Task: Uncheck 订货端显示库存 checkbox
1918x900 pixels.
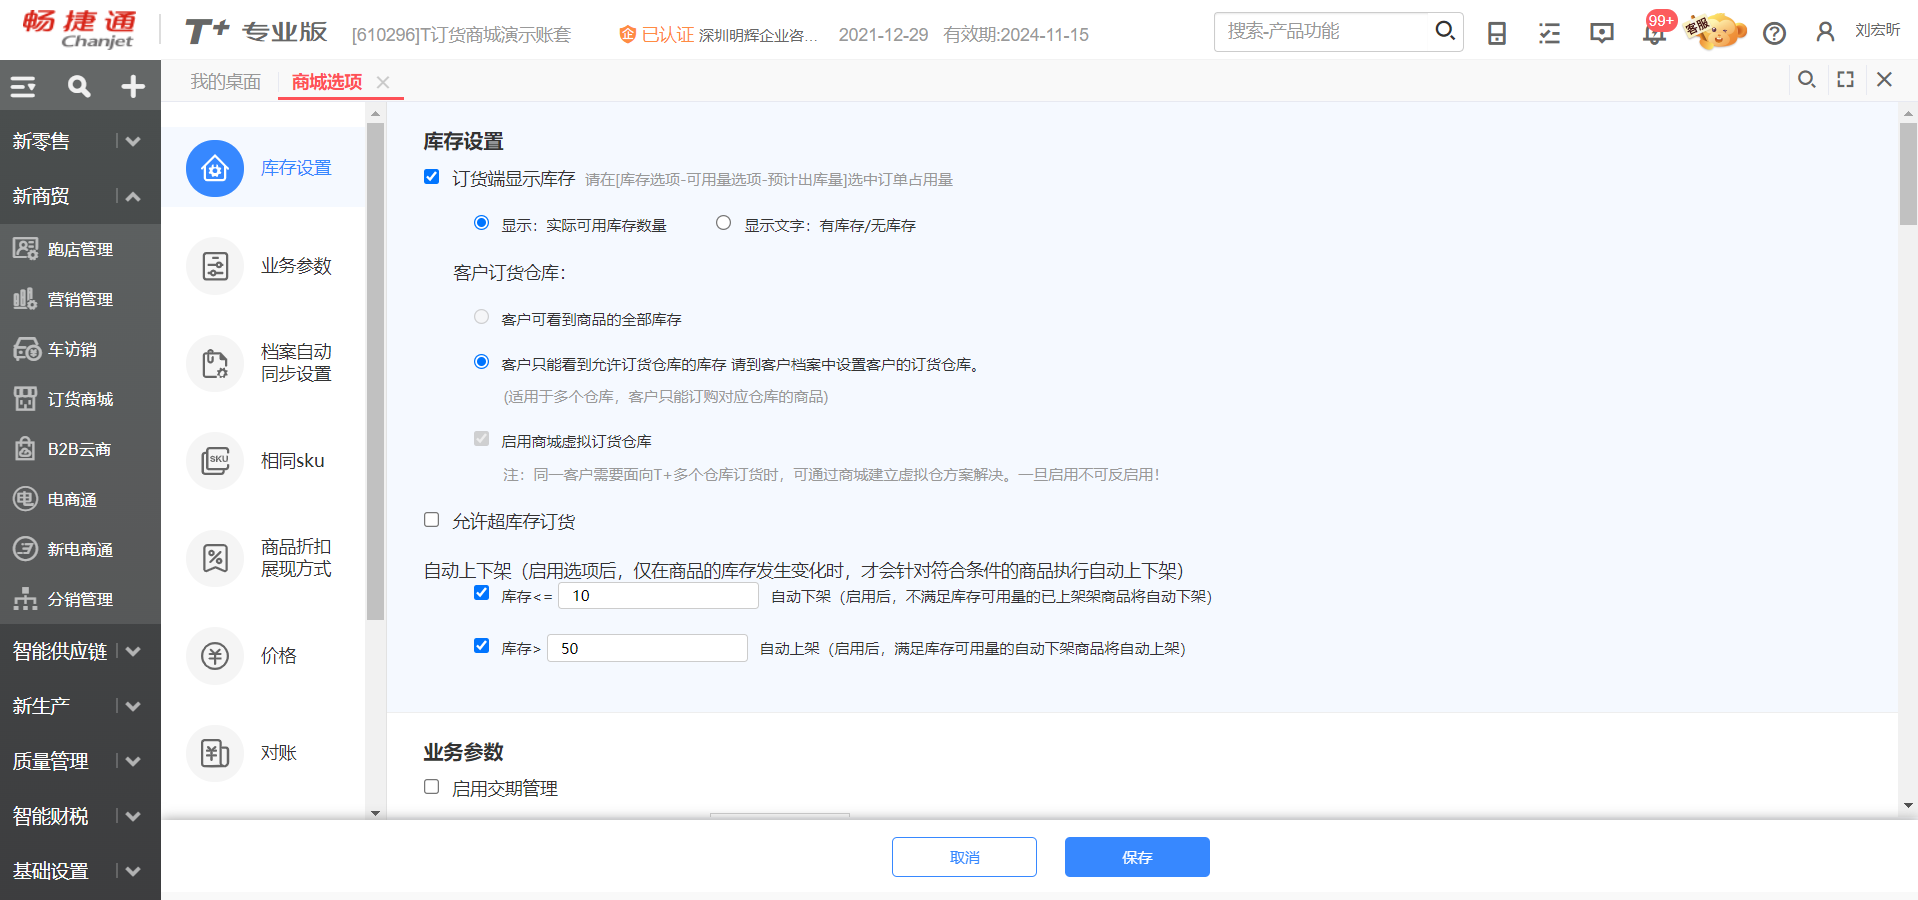Action: [432, 177]
